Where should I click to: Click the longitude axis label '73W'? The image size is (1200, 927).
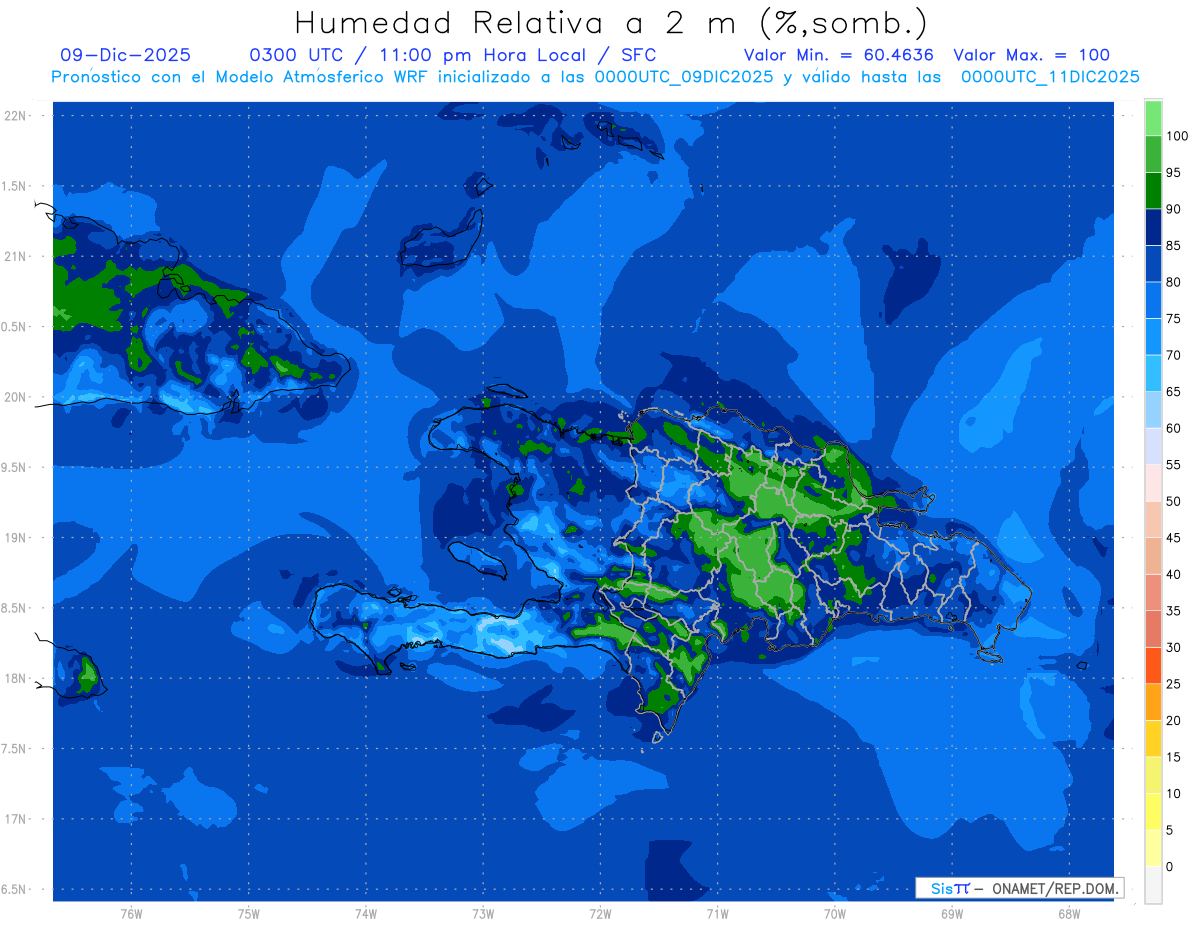483,913
